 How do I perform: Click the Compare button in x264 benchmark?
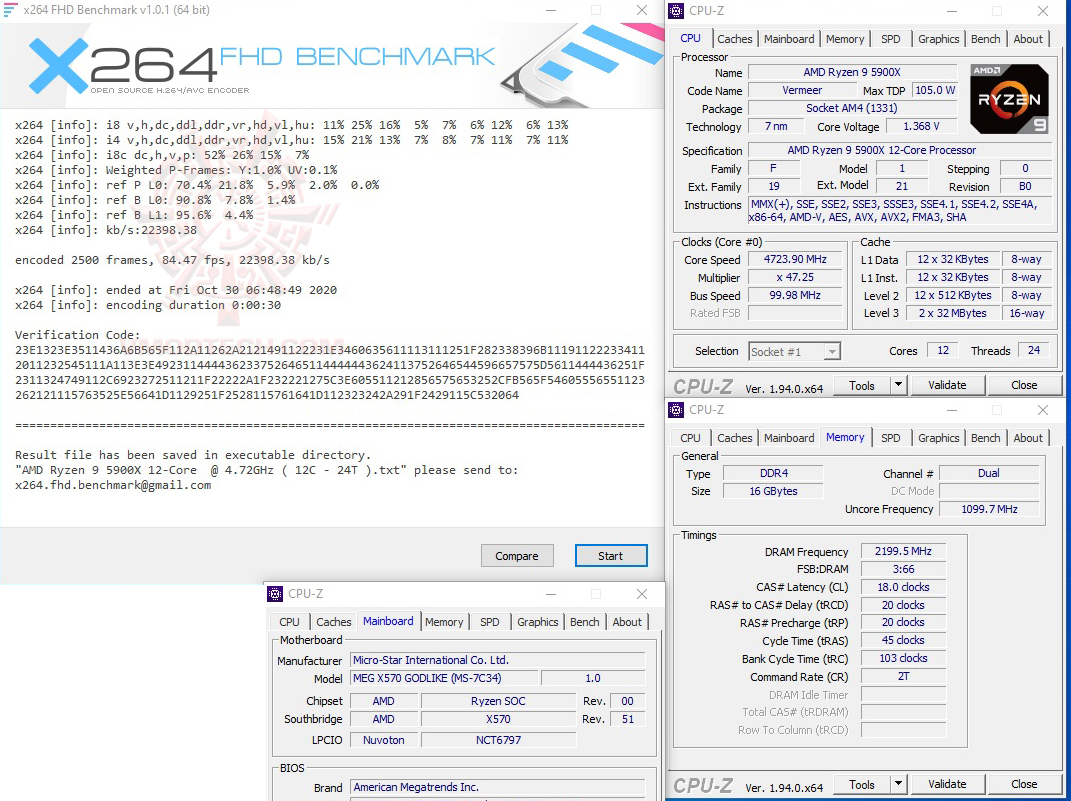pos(517,556)
